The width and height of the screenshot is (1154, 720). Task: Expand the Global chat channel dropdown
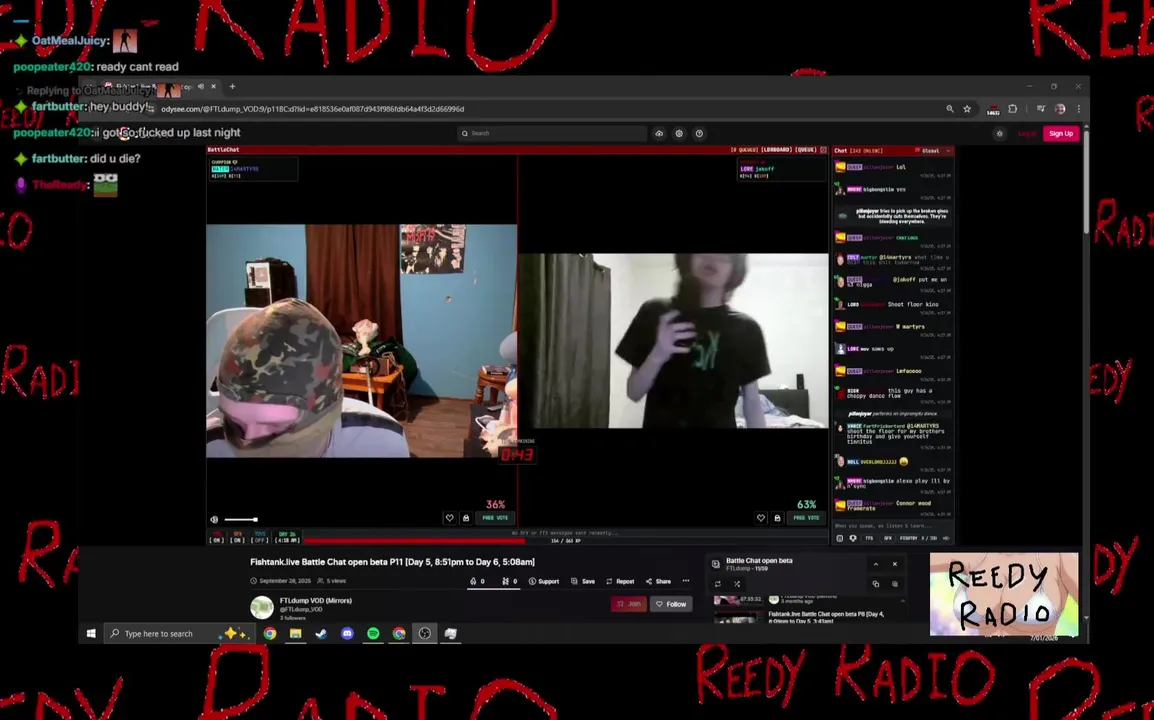pos(933,150)
